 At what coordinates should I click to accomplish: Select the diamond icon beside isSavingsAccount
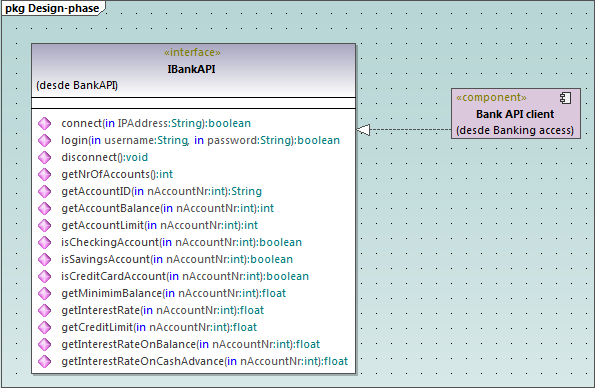click(x=44, y=259)
